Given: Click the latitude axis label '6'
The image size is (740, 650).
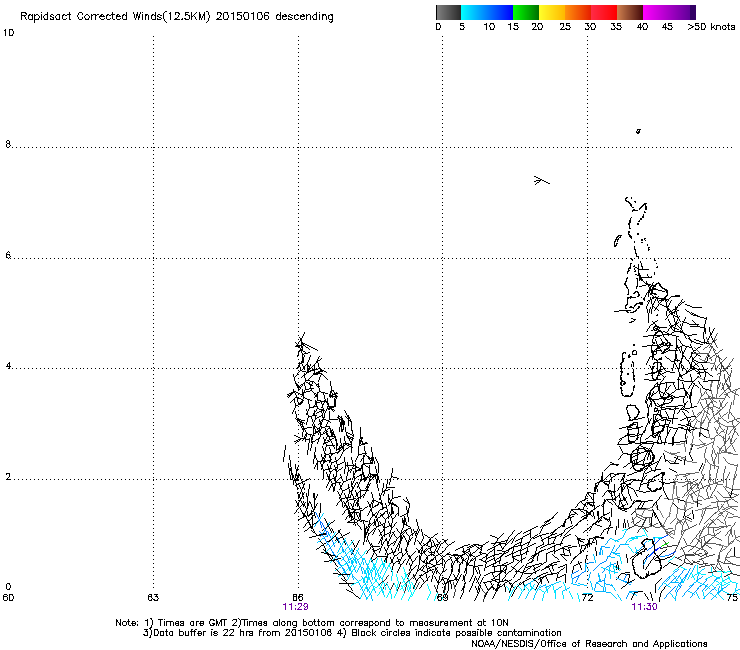Looking at the screenshot, I should pyautogui.click(x=8, y=255).
